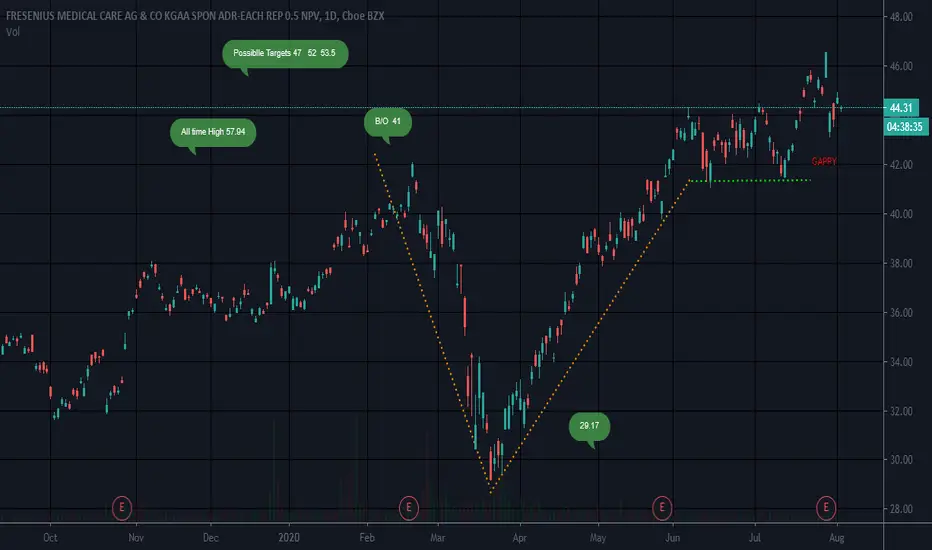
Task: Click the 'Dec' date axis label
Action: 210,538
